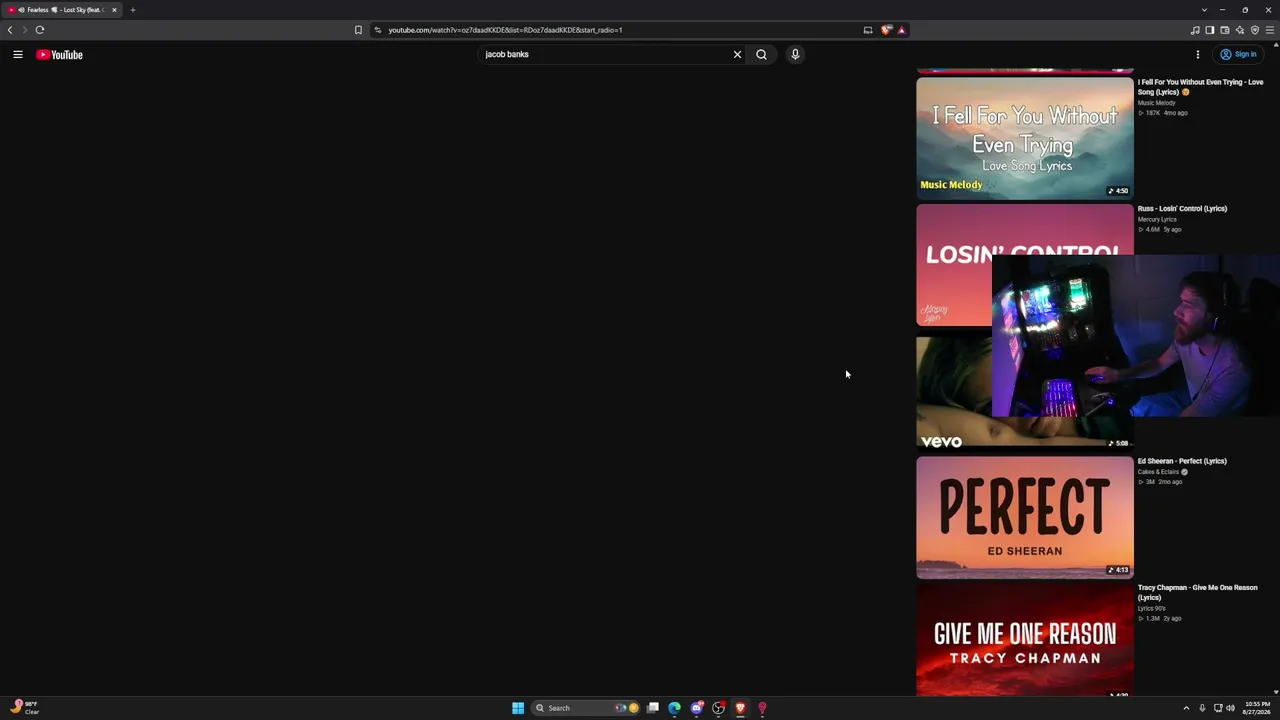The image size is (1280, 720).
Task: Go to YouTube home via logo
Action: click(x=59, y=55)
